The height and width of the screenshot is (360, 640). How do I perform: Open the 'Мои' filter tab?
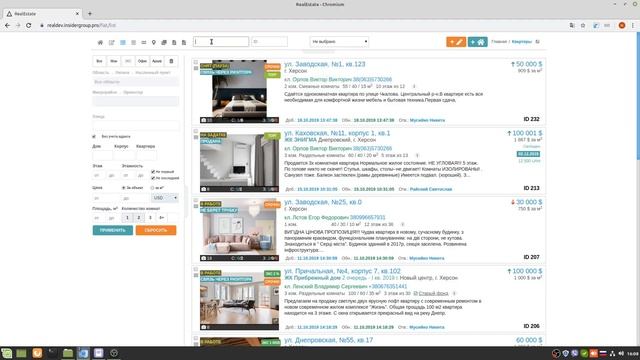pos(113,61)
